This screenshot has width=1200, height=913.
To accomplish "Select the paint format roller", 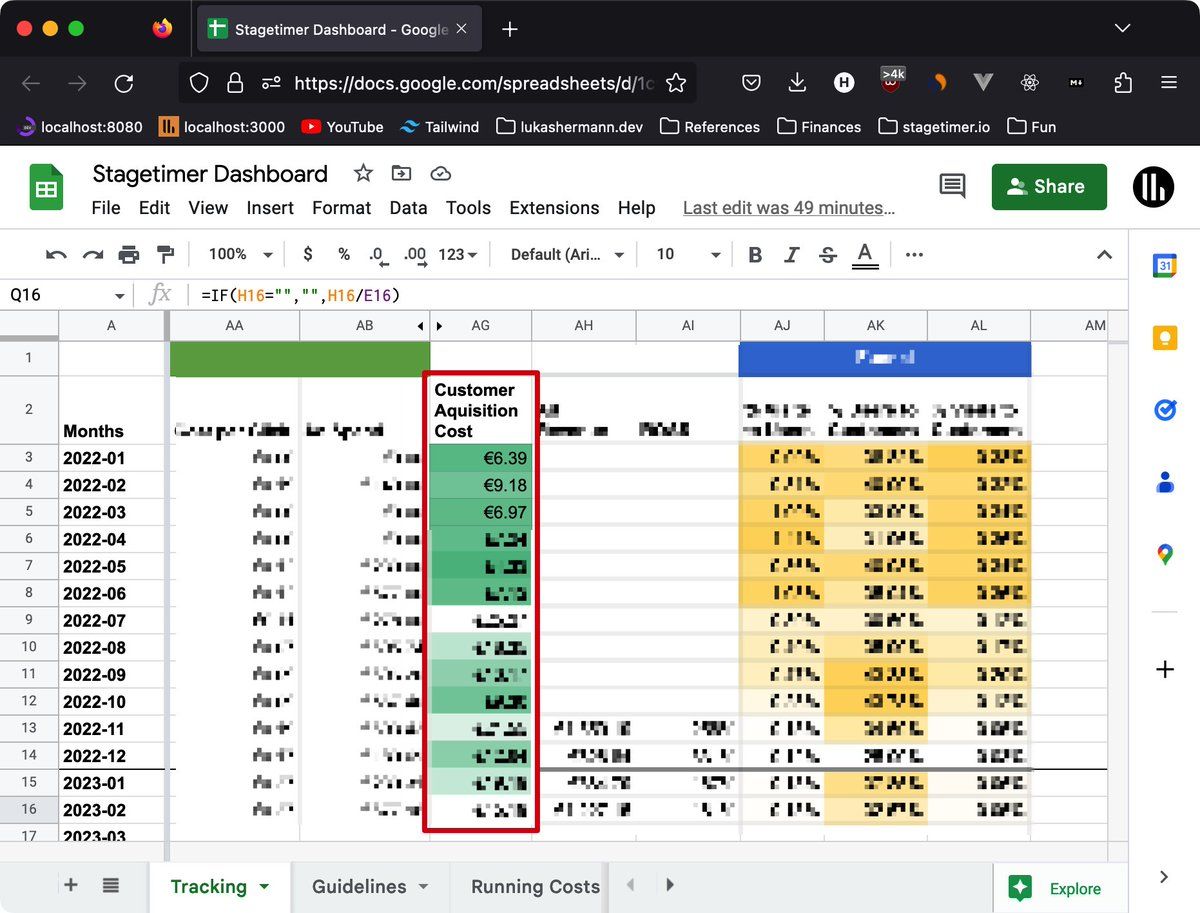I will tap(166, 255).
